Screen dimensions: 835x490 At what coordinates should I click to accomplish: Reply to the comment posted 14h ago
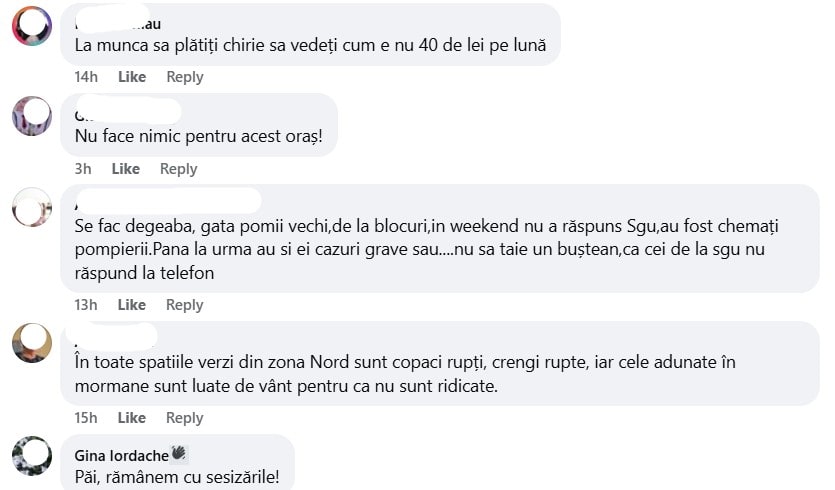tap(185, 77)
